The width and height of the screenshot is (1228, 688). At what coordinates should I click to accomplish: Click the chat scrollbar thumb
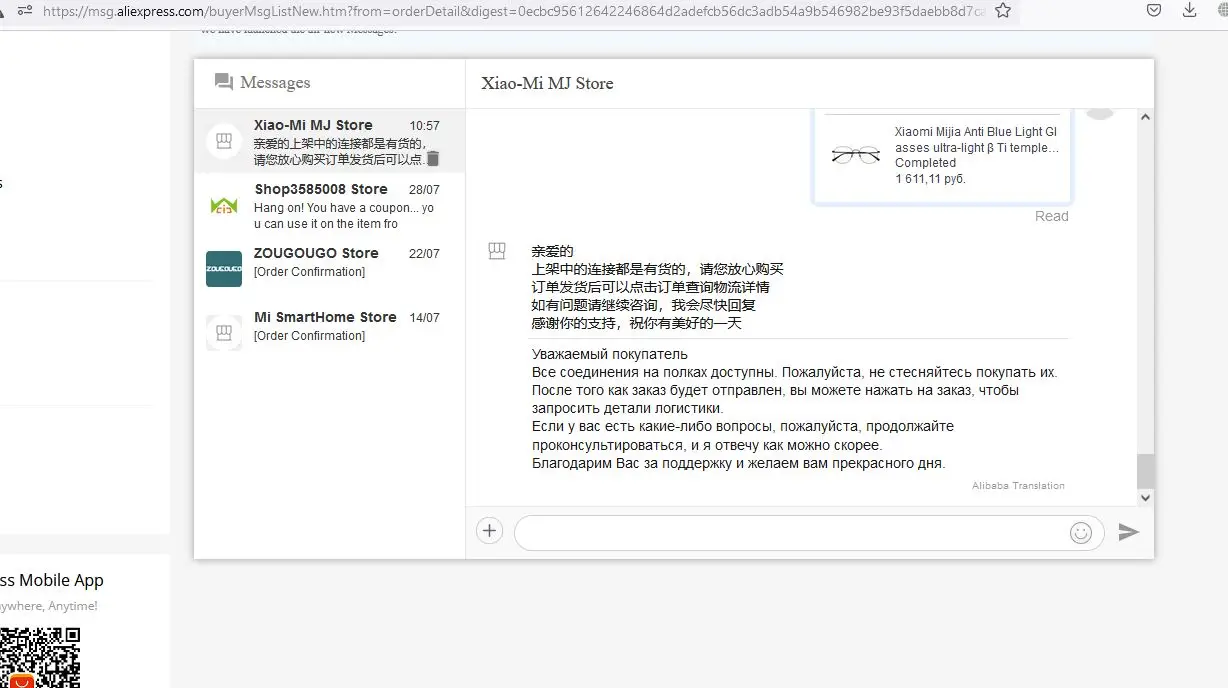tap(1145, 470)
